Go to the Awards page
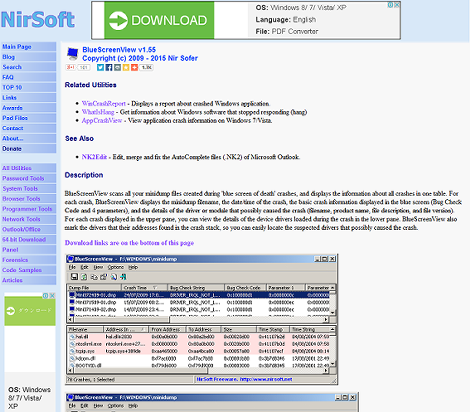The width and height of the screenshot is (470, 412). (28, 108)
